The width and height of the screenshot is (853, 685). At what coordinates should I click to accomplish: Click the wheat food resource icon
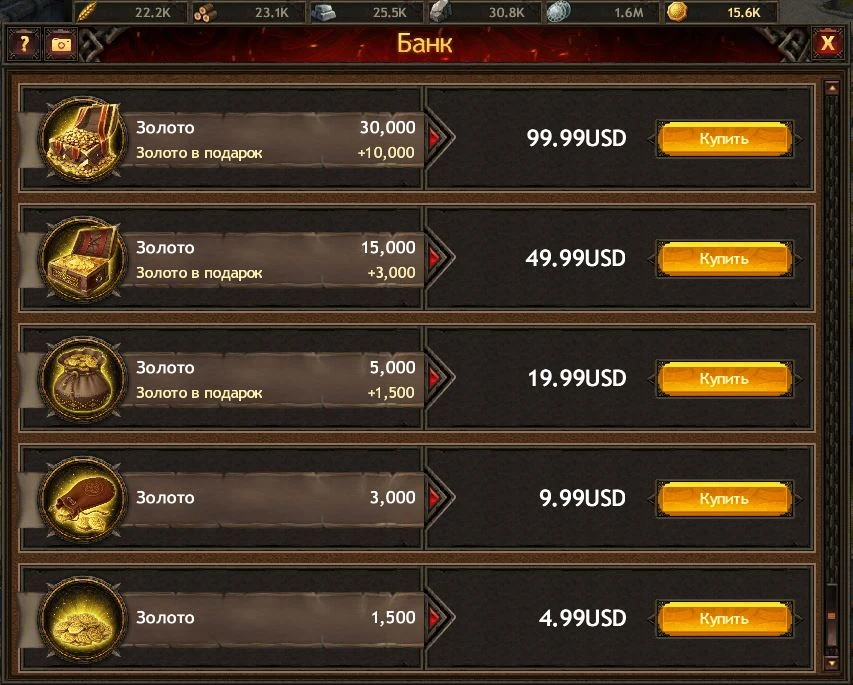tap(87, 11)
